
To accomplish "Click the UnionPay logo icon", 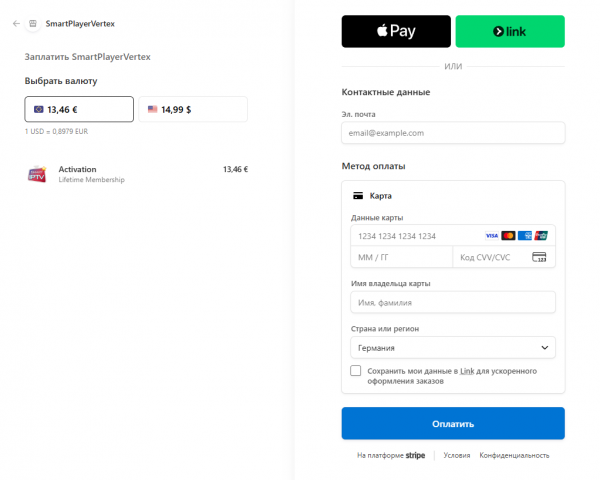I will (541, 236).
